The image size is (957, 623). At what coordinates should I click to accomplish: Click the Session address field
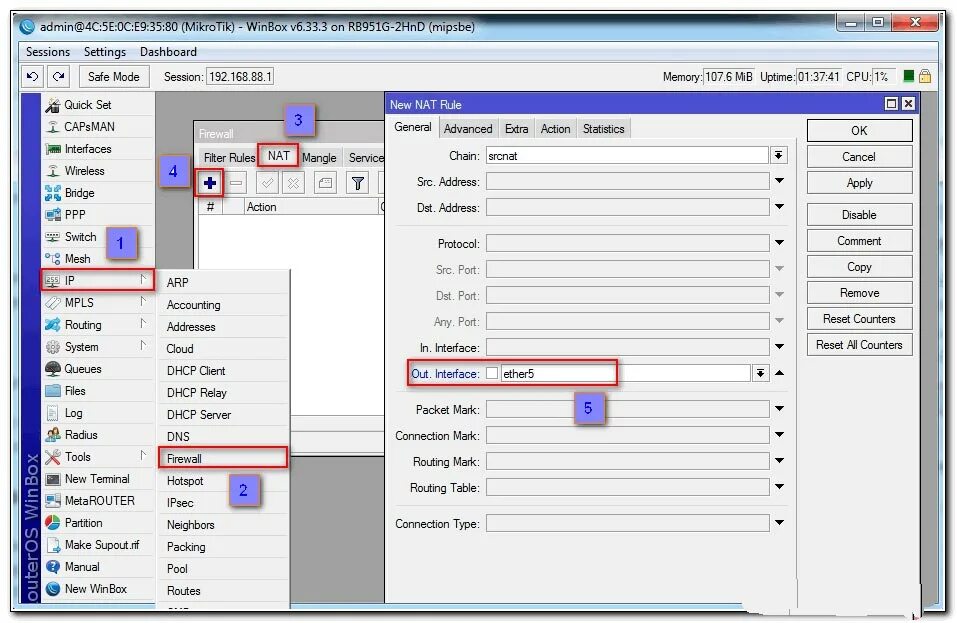[x=240, y=76]
